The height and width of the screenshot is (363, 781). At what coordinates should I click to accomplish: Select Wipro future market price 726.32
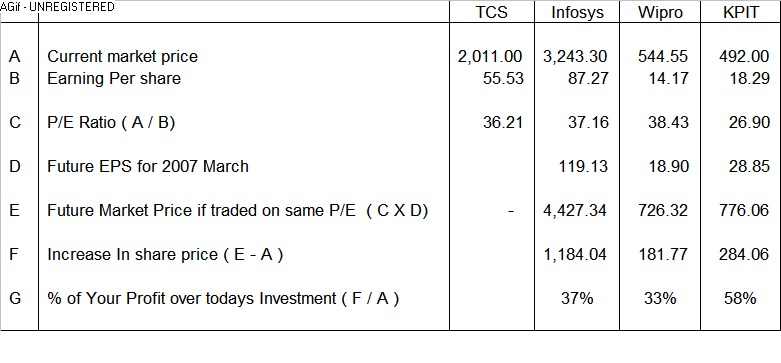(663, 211)
